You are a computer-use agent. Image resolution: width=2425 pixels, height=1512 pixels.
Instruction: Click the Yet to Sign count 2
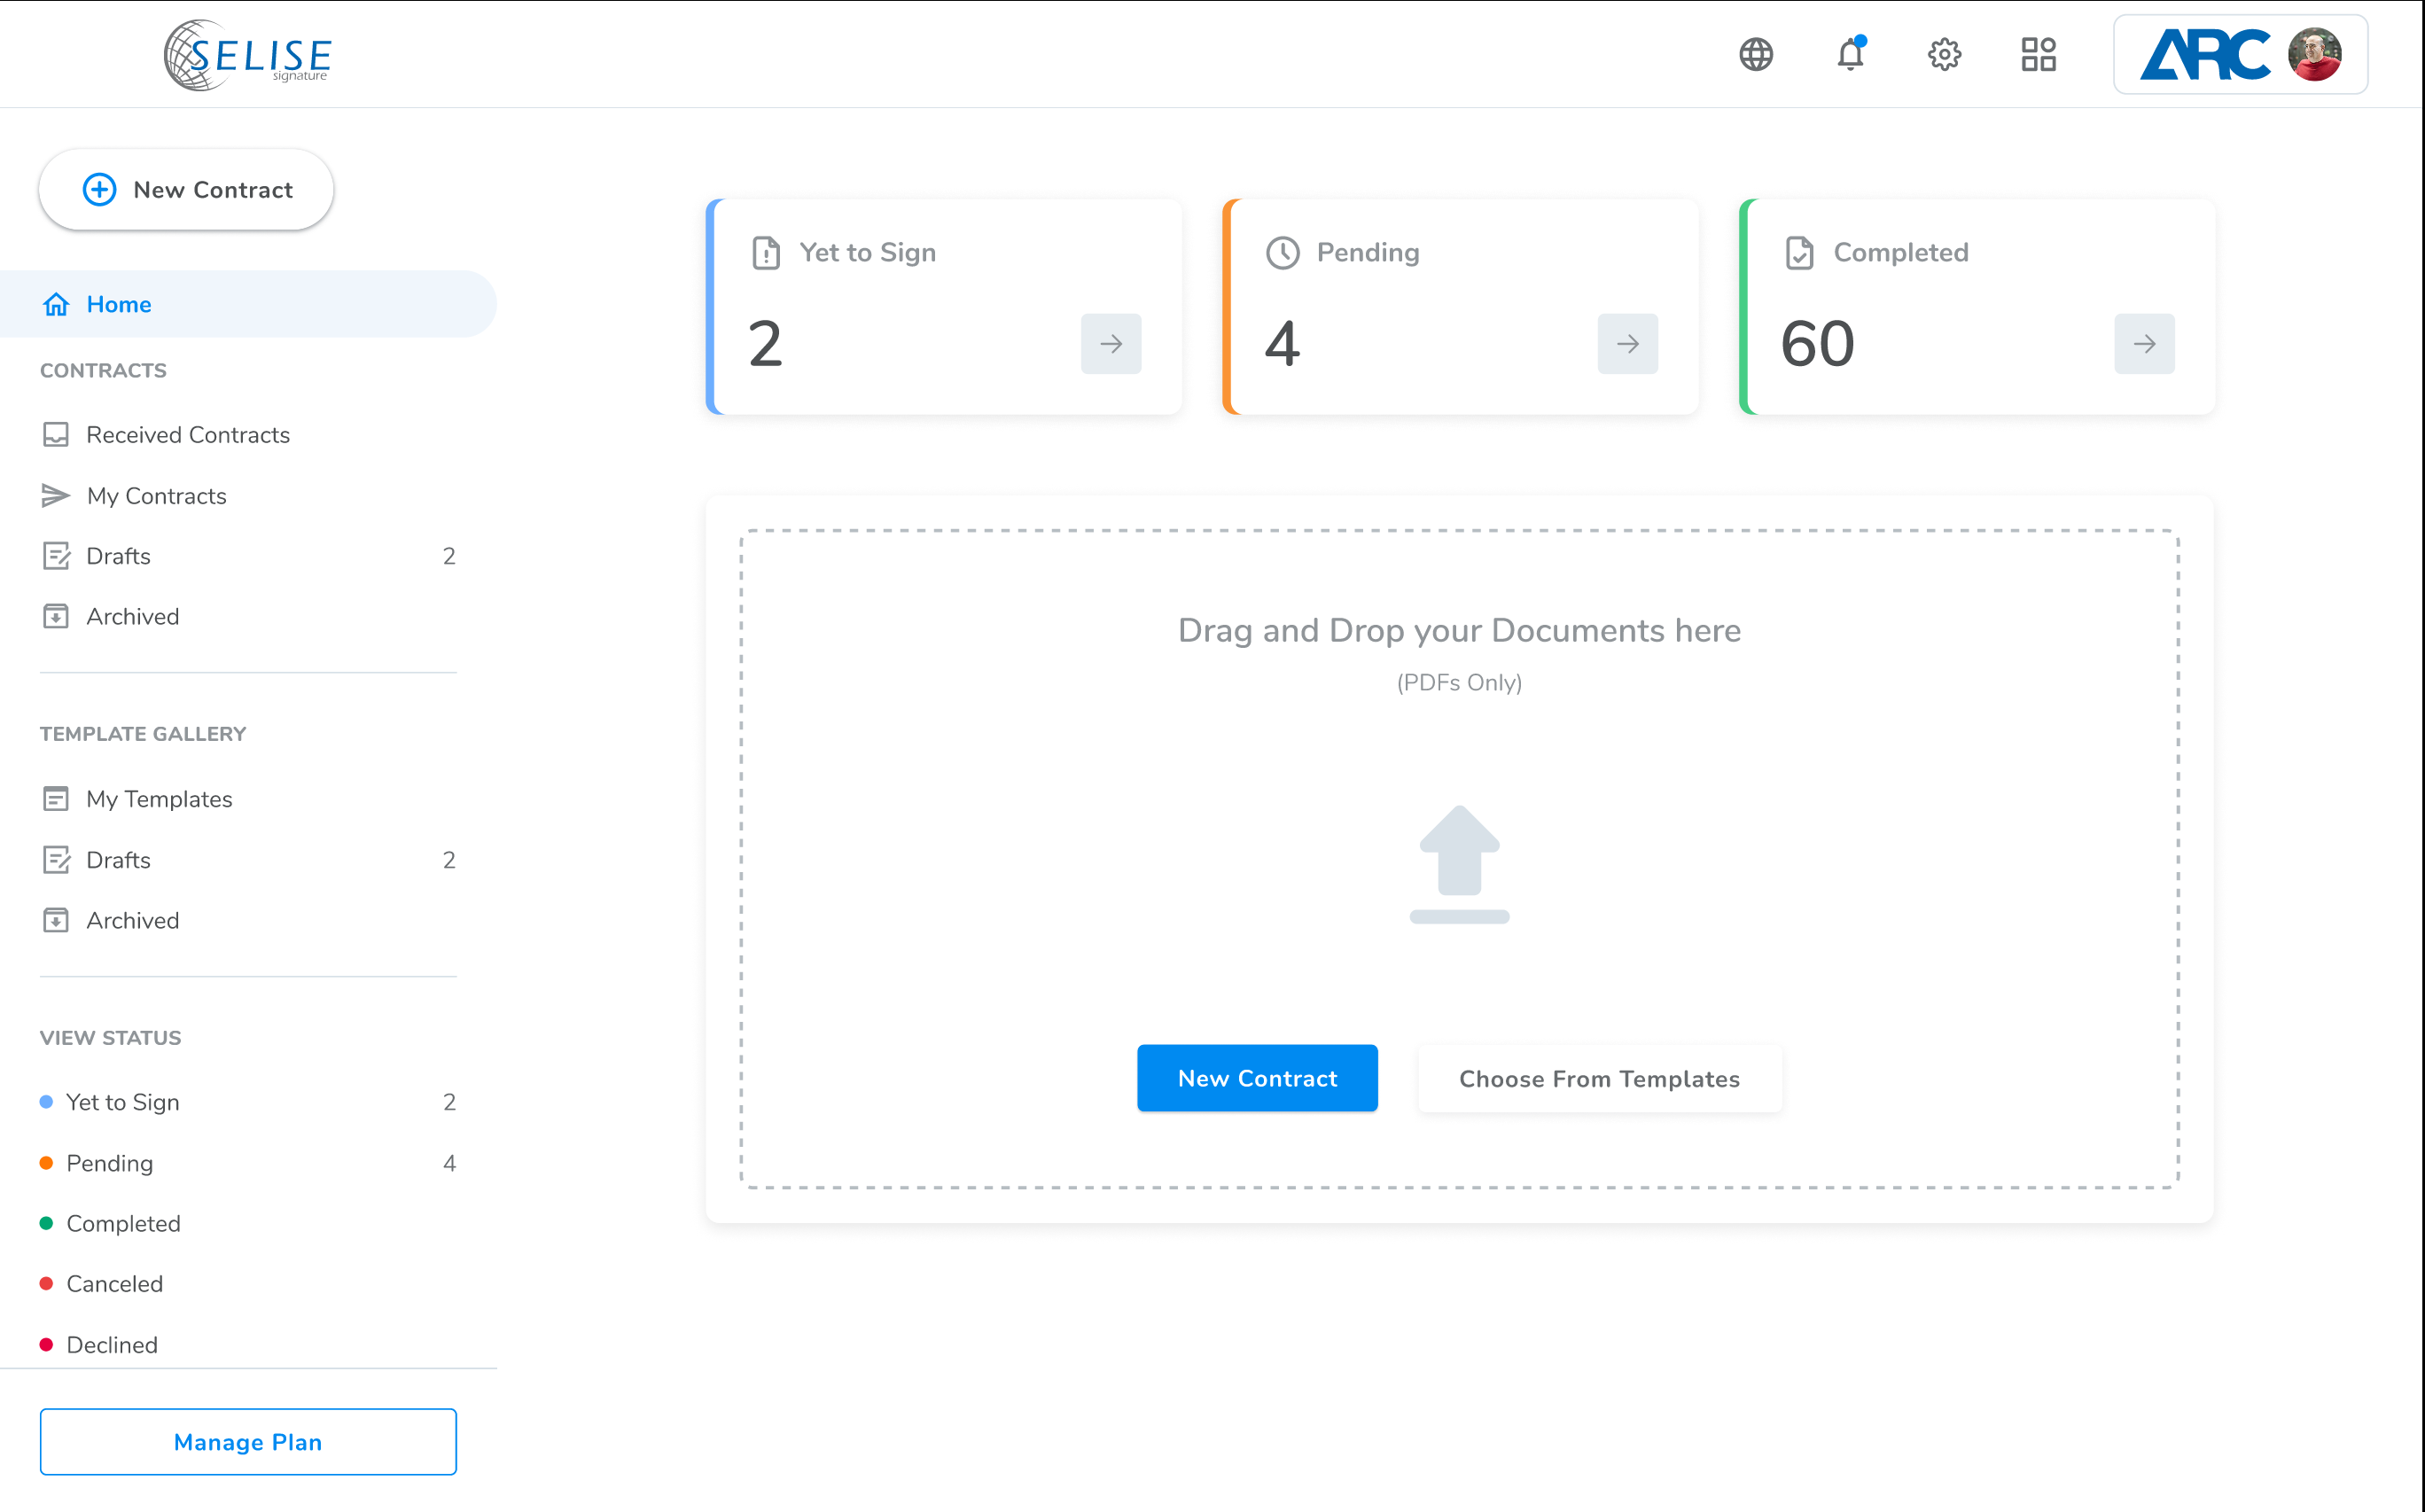click(765, 344)
